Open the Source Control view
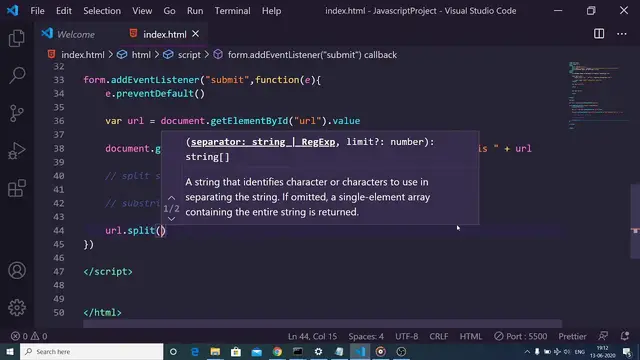This screenshot has height=360, width=640. [17, 113]
